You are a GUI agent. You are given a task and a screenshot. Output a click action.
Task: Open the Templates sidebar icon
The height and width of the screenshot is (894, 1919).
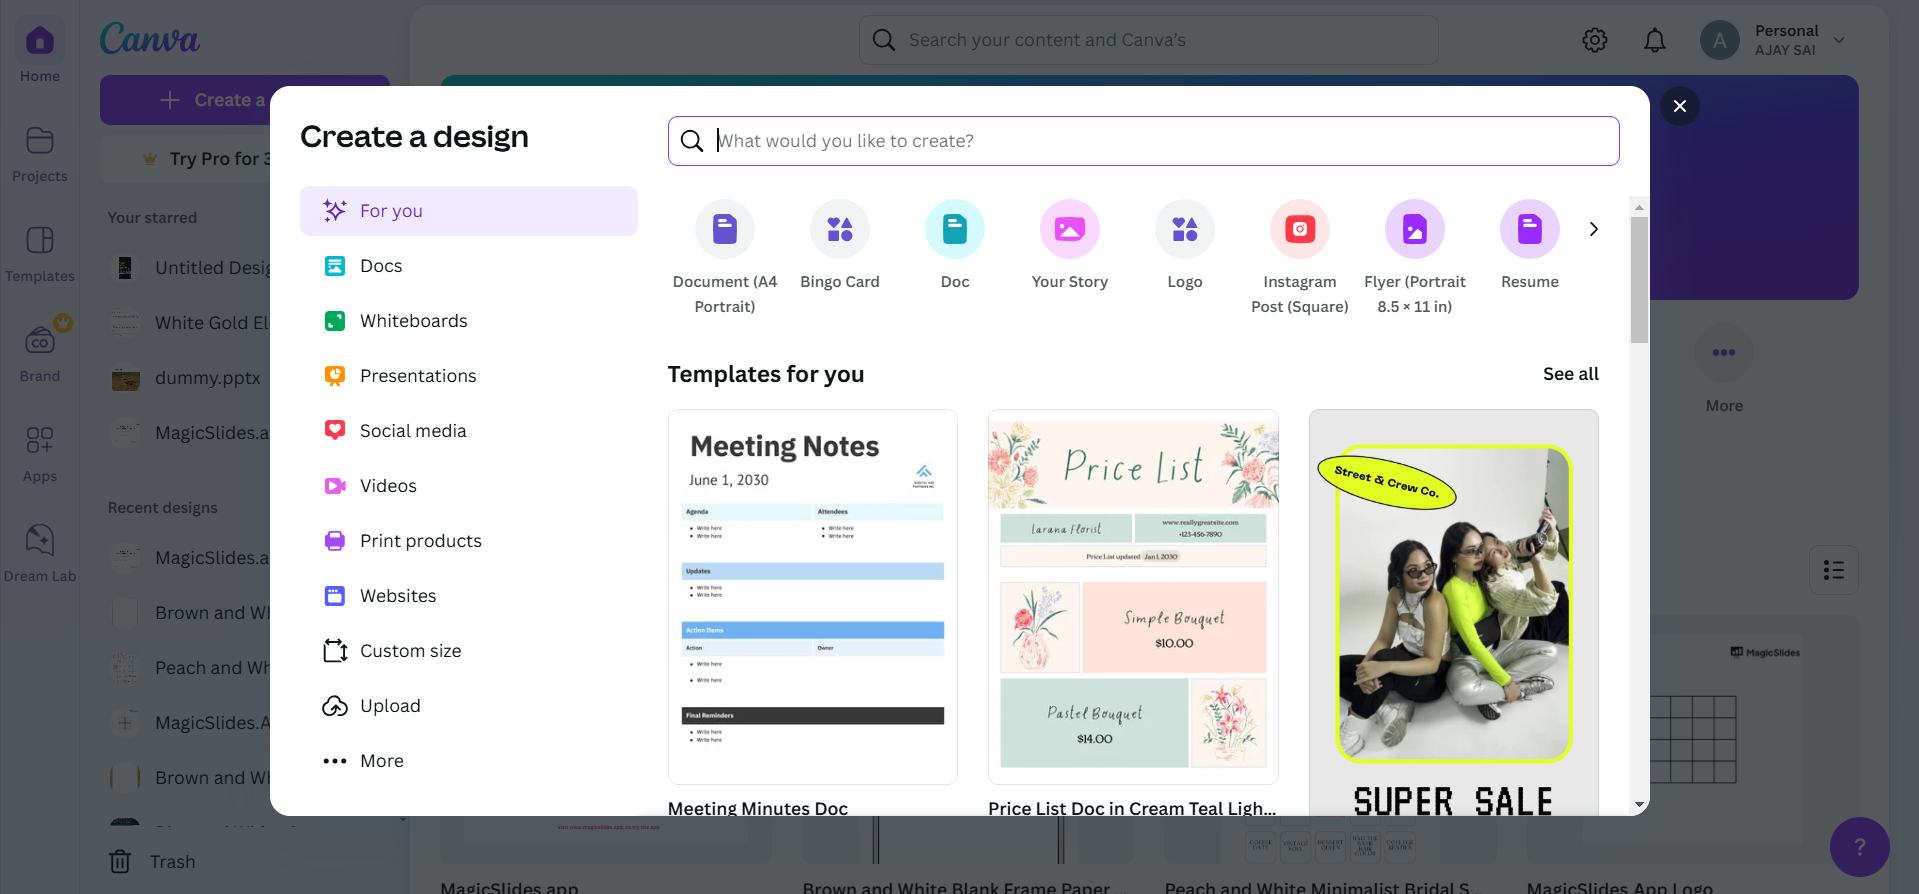point(40,241)
